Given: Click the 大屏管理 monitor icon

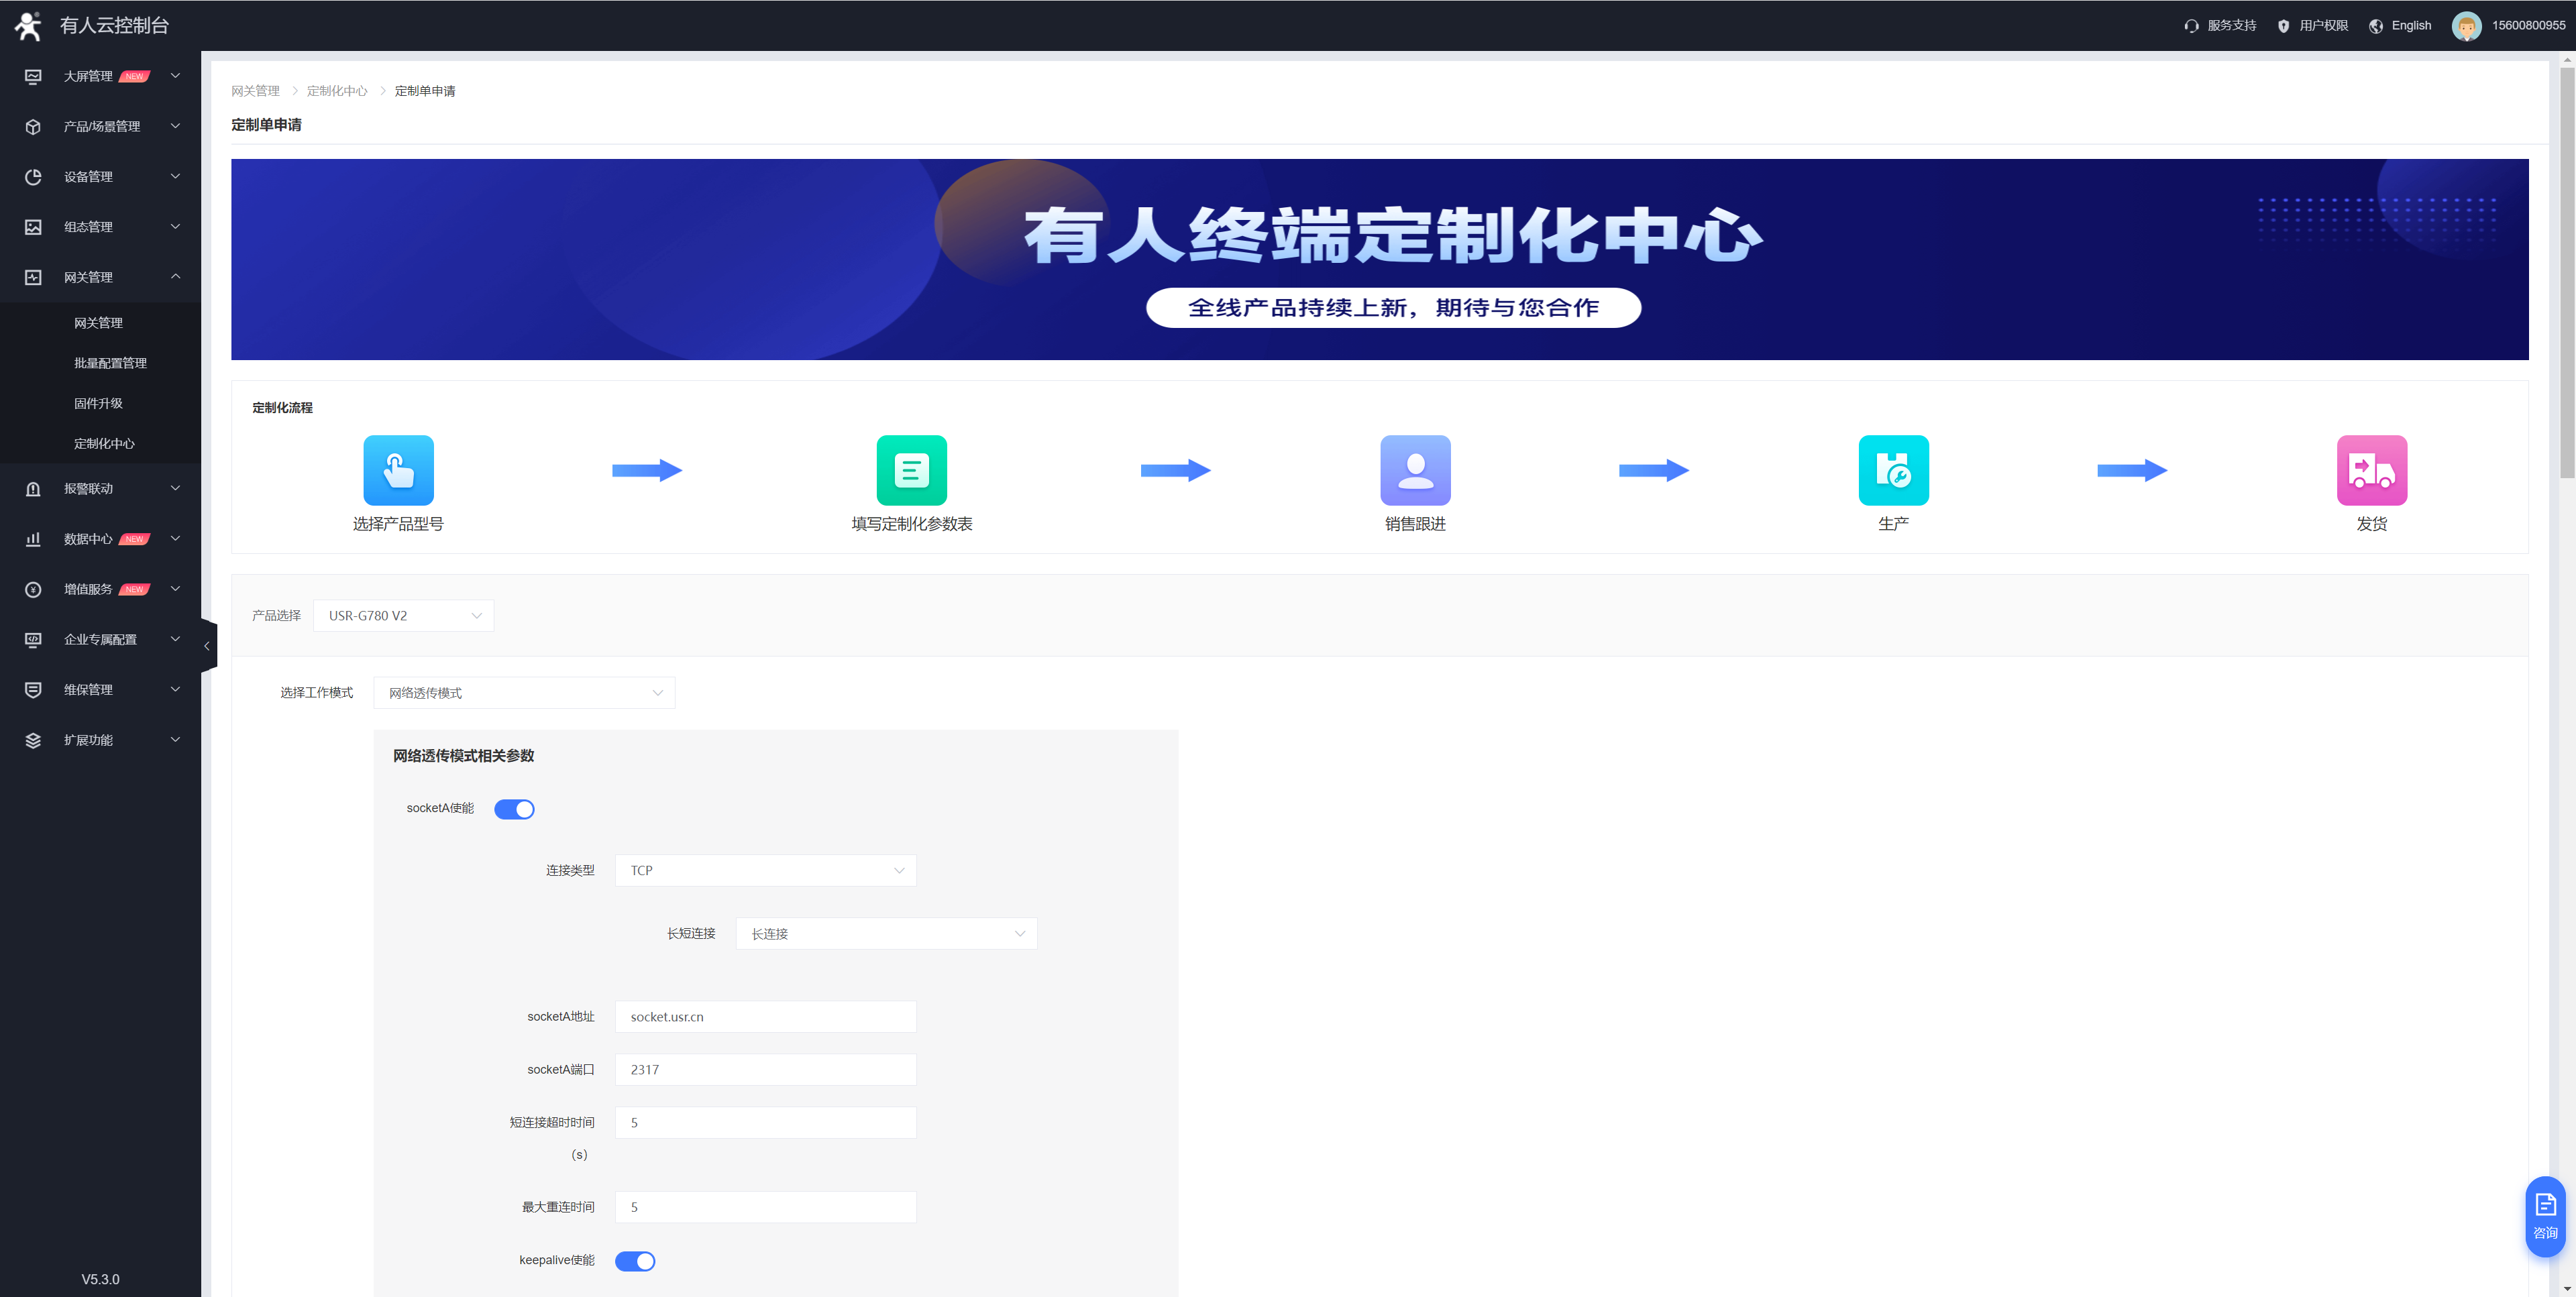Looking at the screenshot, I should coord(33,76).
